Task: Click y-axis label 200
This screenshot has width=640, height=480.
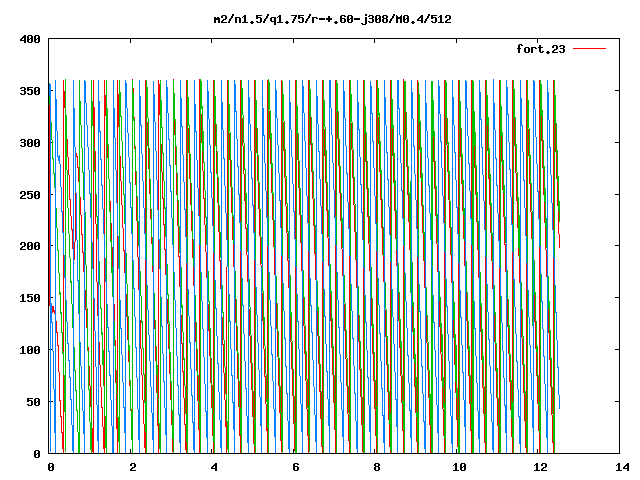Action: tap(30, 246)
